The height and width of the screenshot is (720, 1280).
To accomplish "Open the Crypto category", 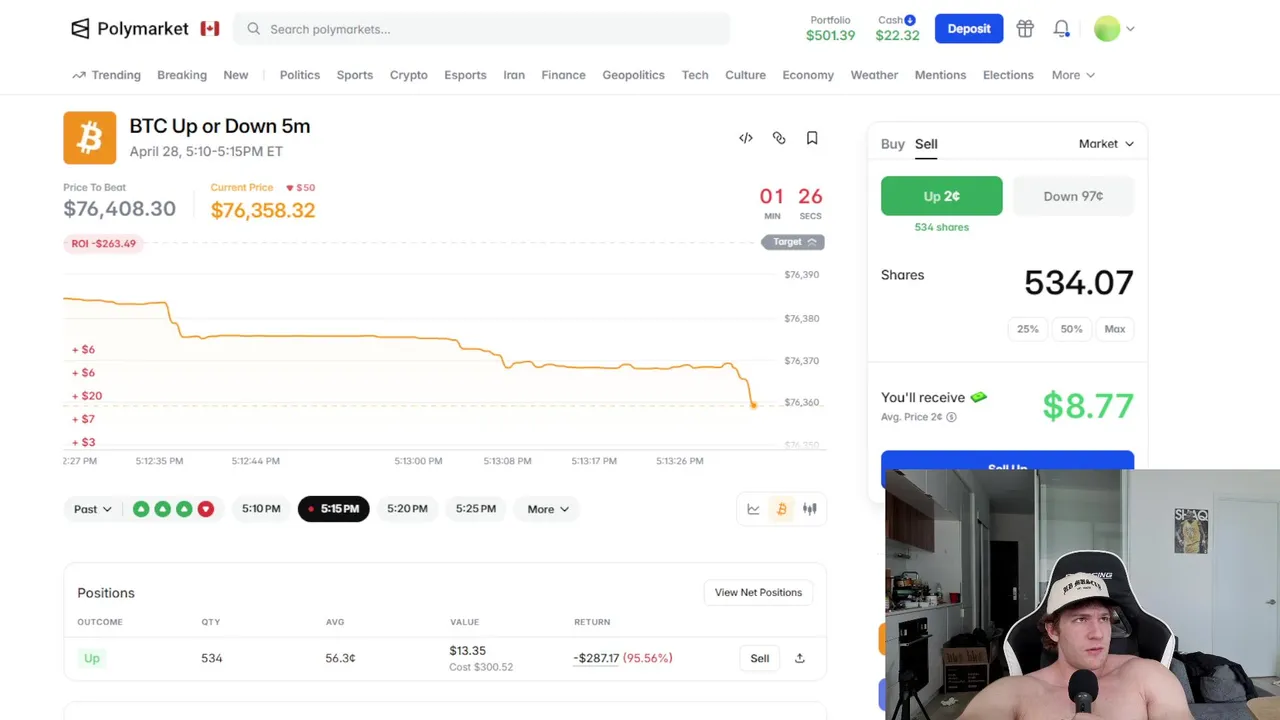I will [x=408, y=75].
